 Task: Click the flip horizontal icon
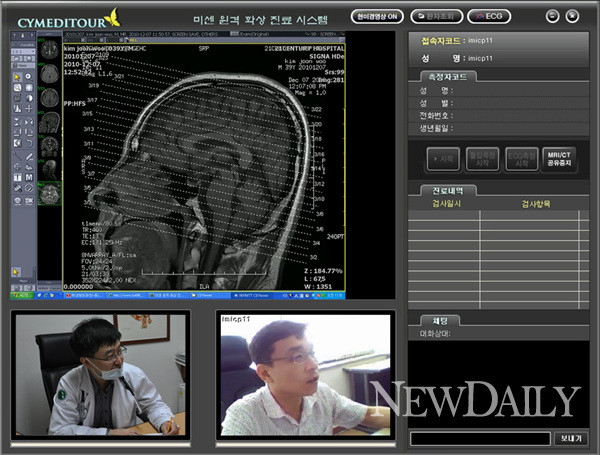29,122
